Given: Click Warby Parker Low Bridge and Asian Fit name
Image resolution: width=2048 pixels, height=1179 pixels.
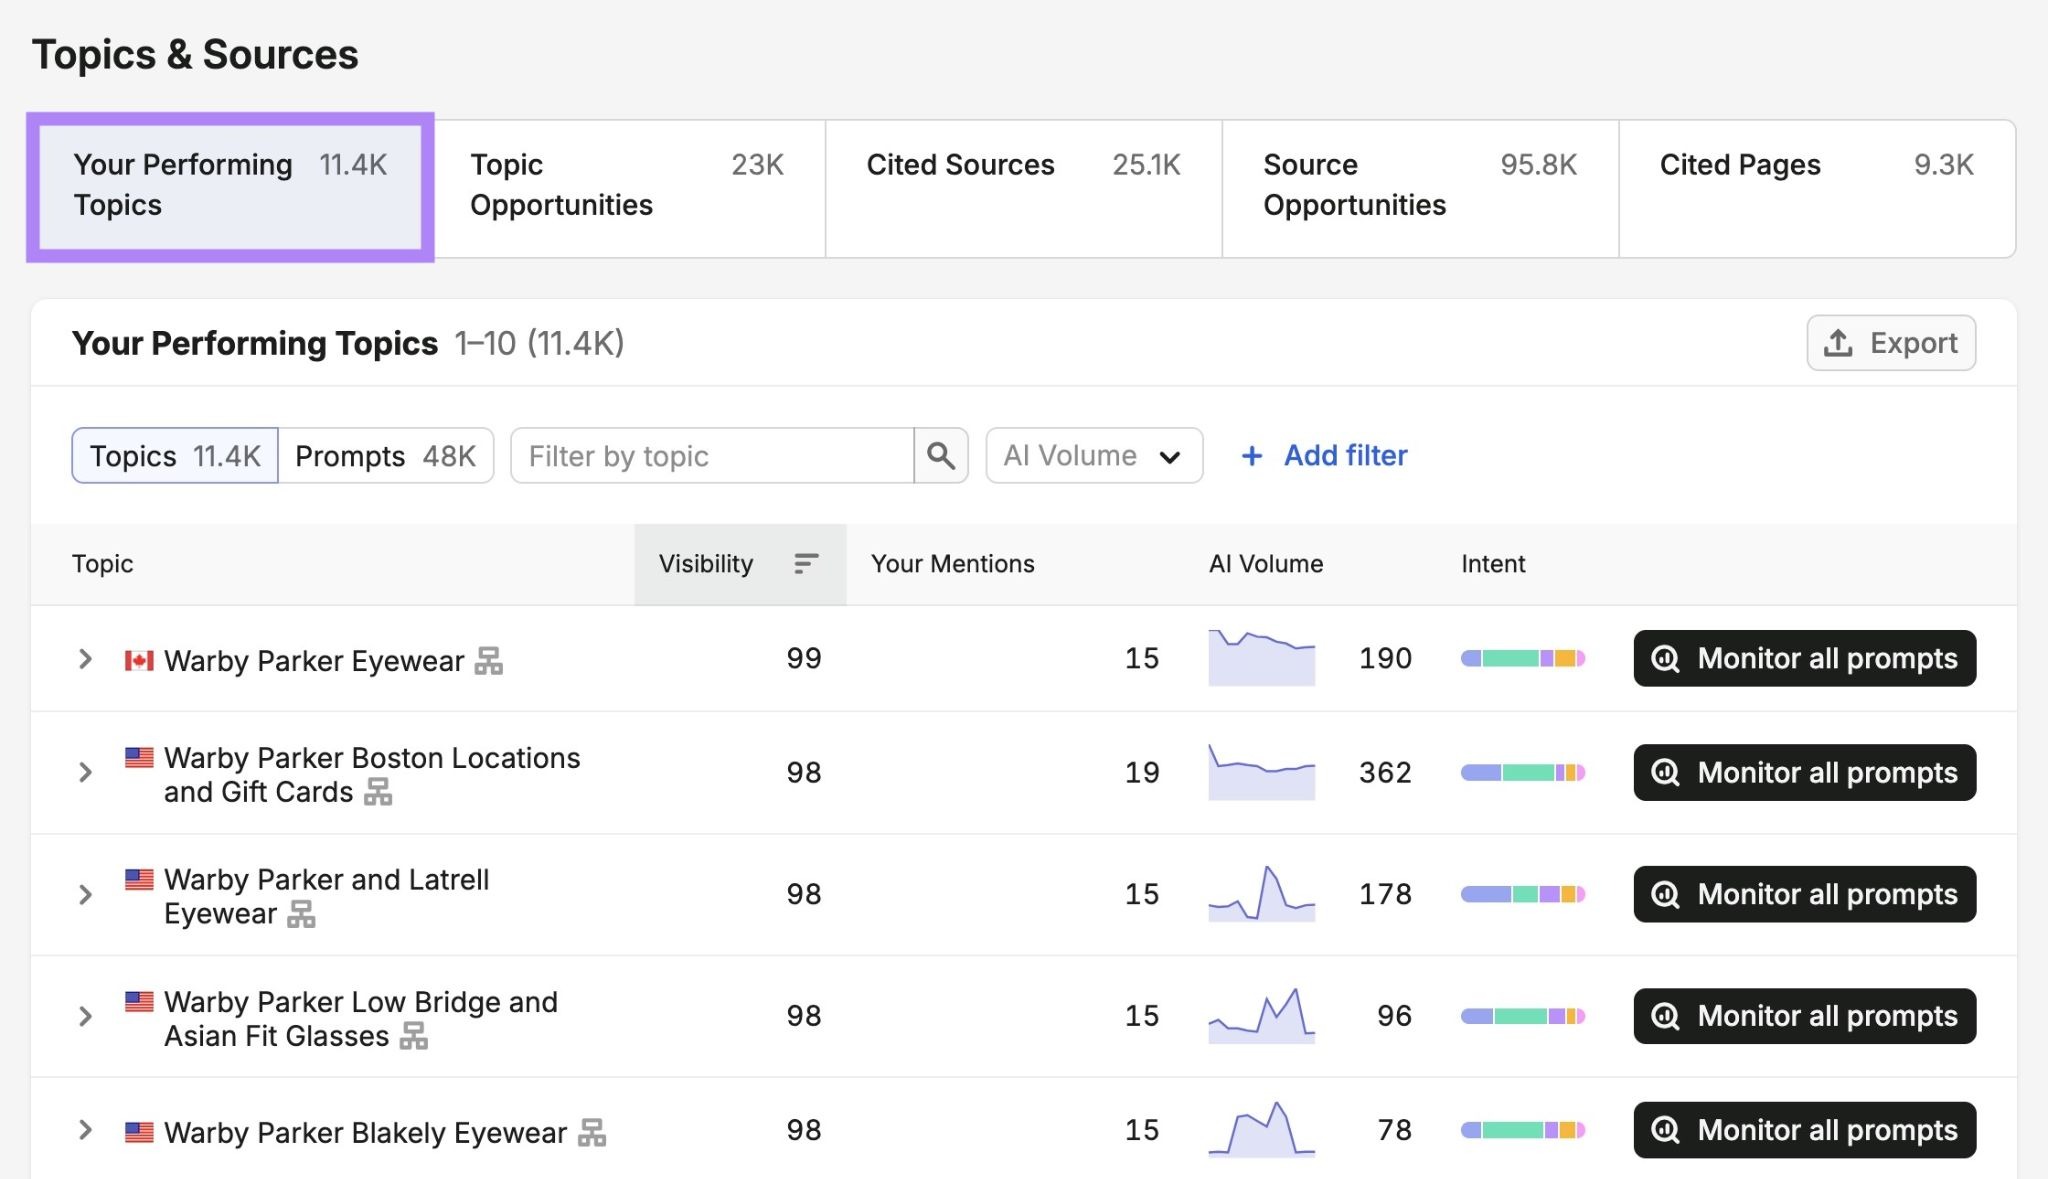Looking at the screenshot, I should pyautogui.click(x=361, y=1019).
